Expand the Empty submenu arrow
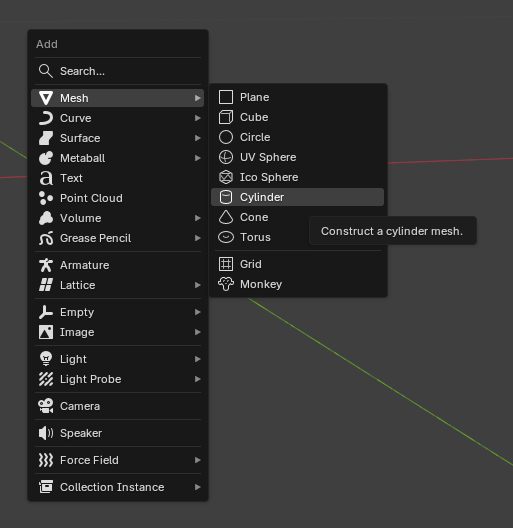This screenshot has width=513, height=528. pos(198,312)
